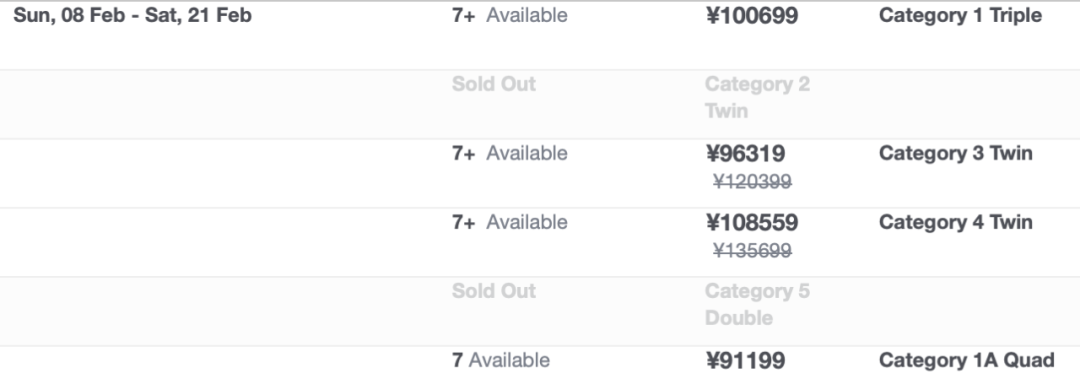Click the sold out Category 5 Double label
The width and height of the screenshot is (1080, 390).
tap(758, 304)
